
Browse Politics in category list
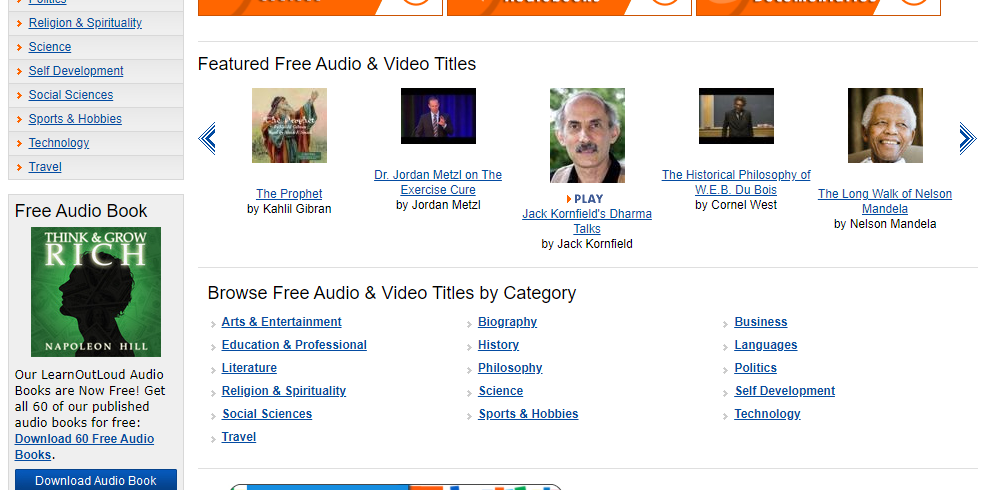(756, 368)
